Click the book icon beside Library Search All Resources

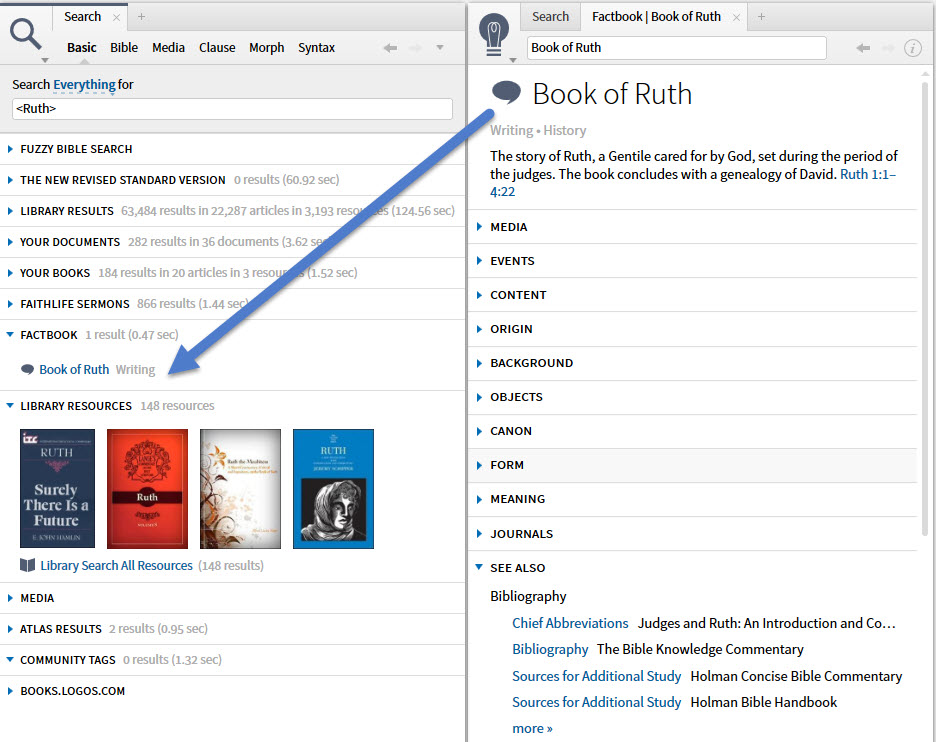point(27,565)
